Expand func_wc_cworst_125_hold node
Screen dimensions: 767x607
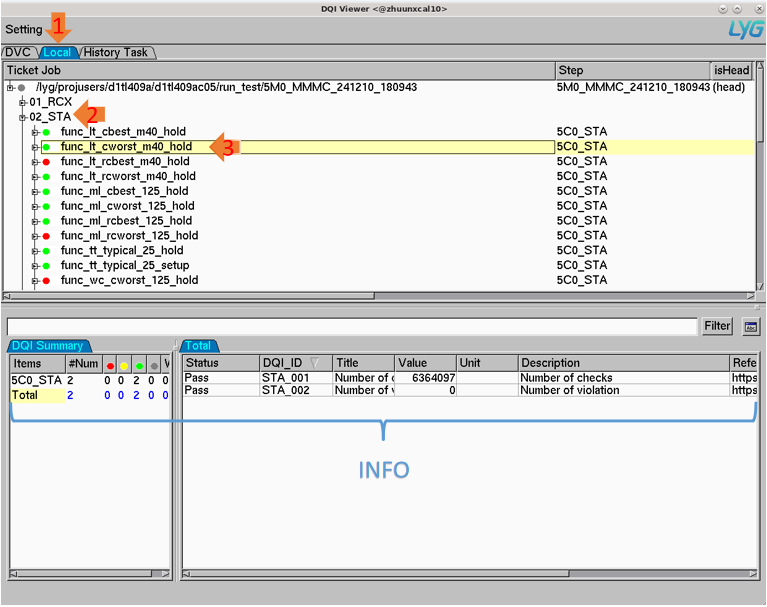35,281
